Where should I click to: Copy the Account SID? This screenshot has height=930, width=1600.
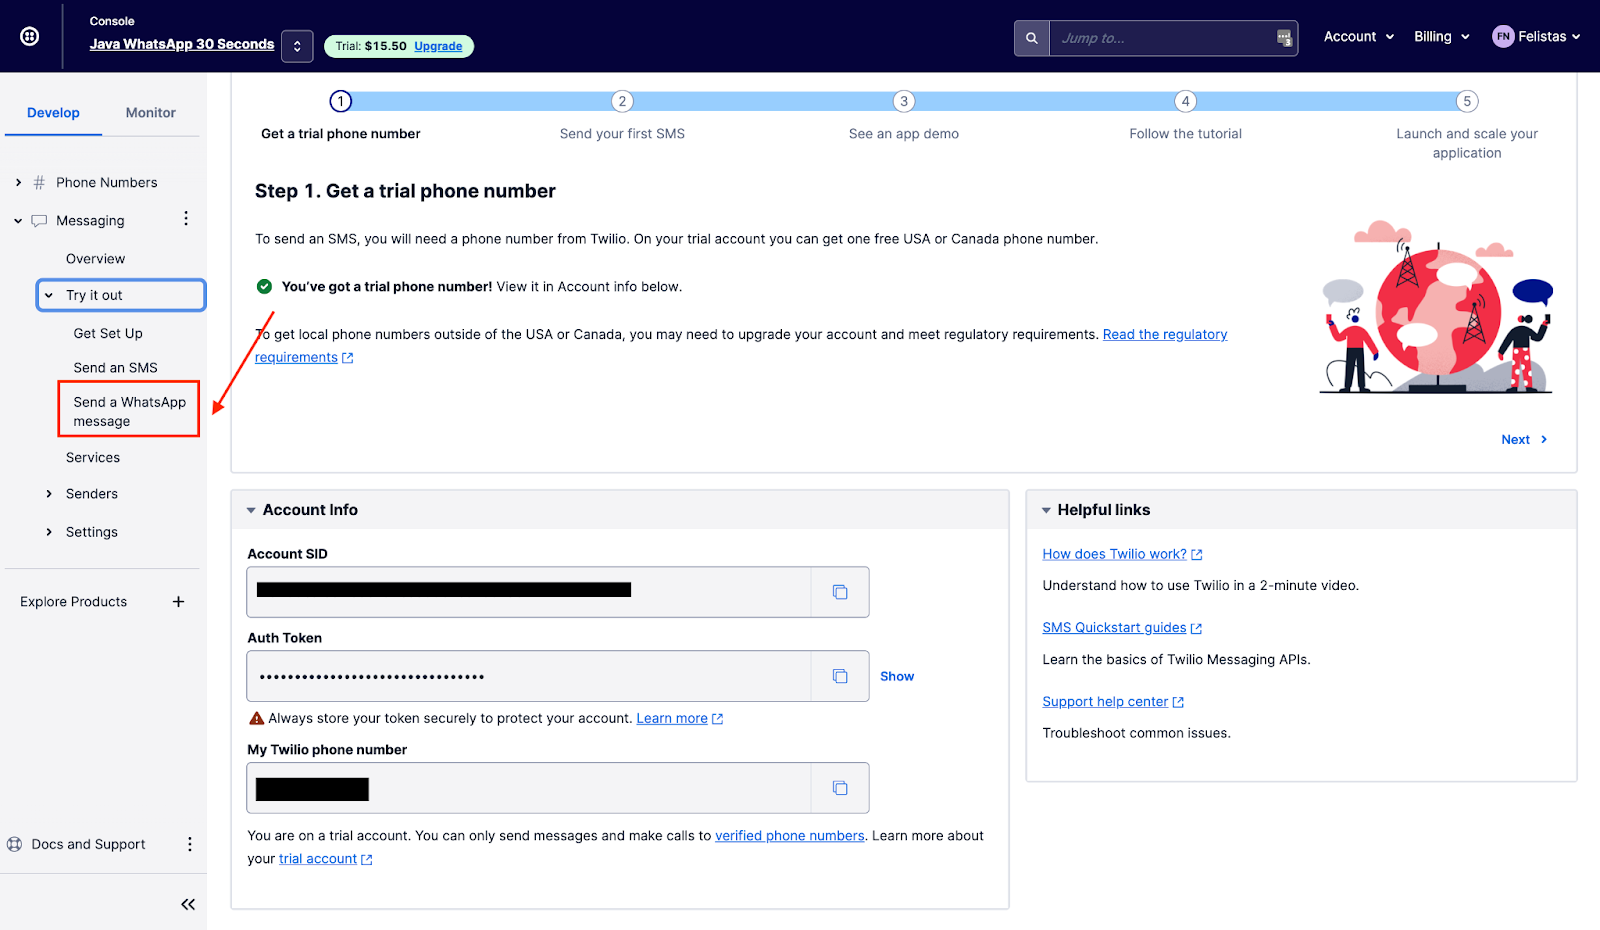tap(840, 592)
